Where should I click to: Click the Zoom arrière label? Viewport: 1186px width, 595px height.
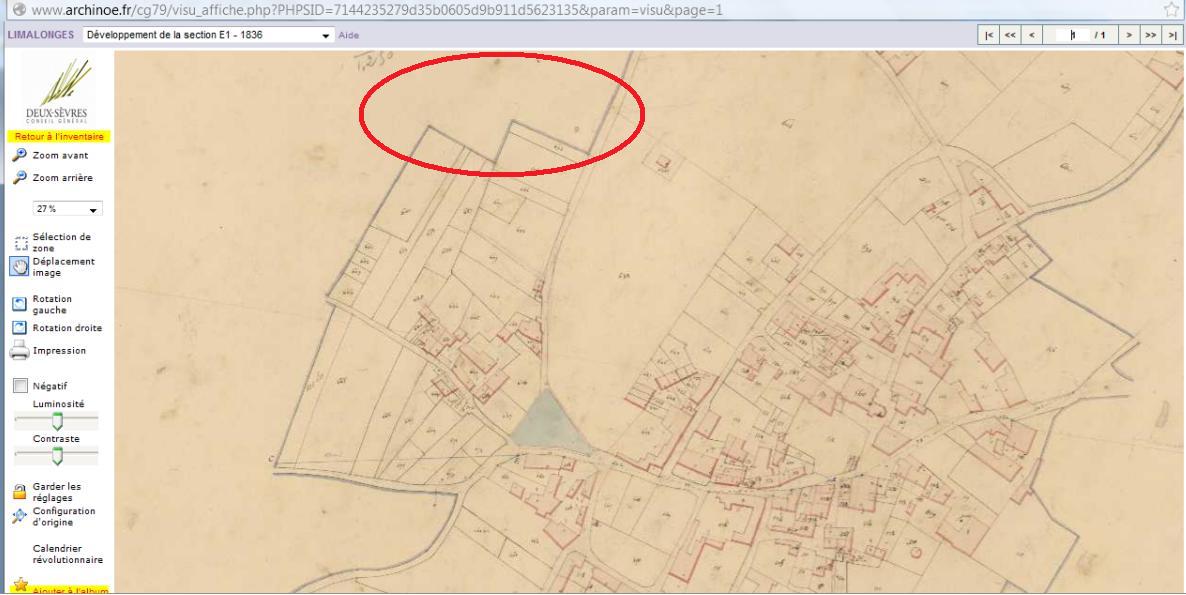pos(63,178)
